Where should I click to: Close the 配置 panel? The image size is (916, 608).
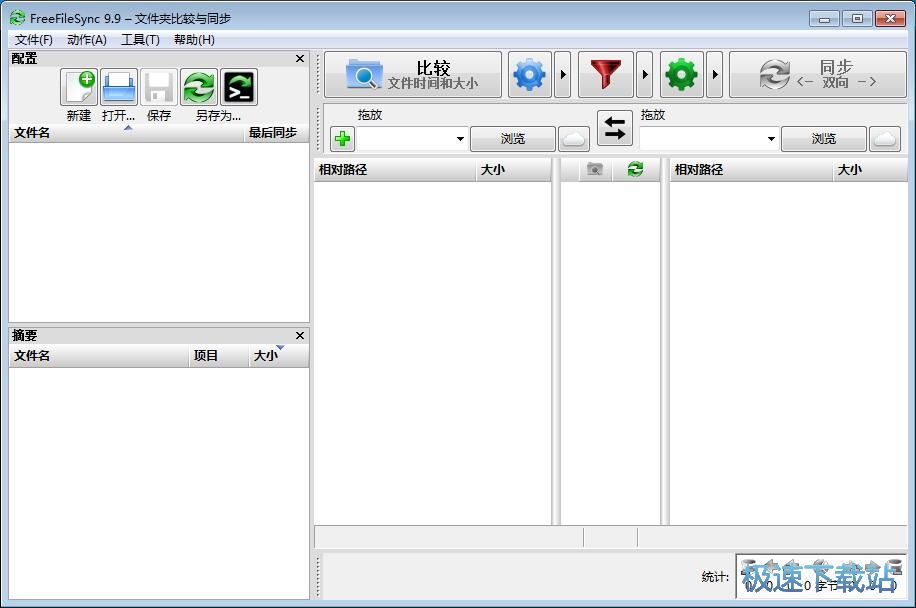click(300, 58)
